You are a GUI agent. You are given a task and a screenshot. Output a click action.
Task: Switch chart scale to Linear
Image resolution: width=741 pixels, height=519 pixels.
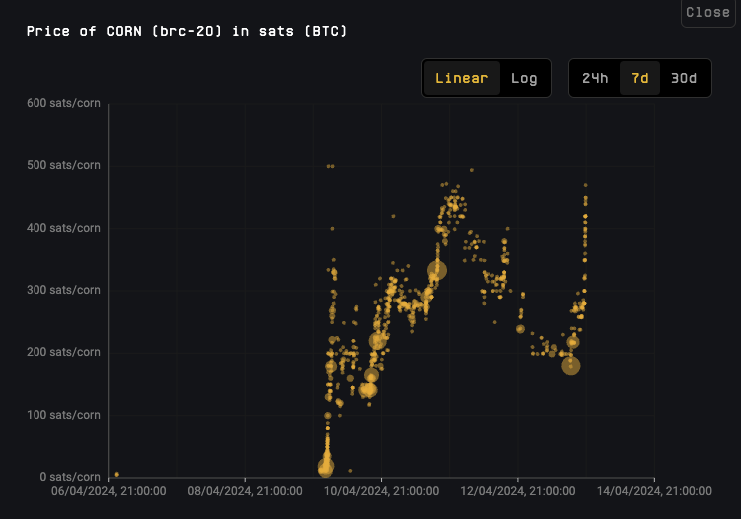pyautogui.click(x=461, y=78)
